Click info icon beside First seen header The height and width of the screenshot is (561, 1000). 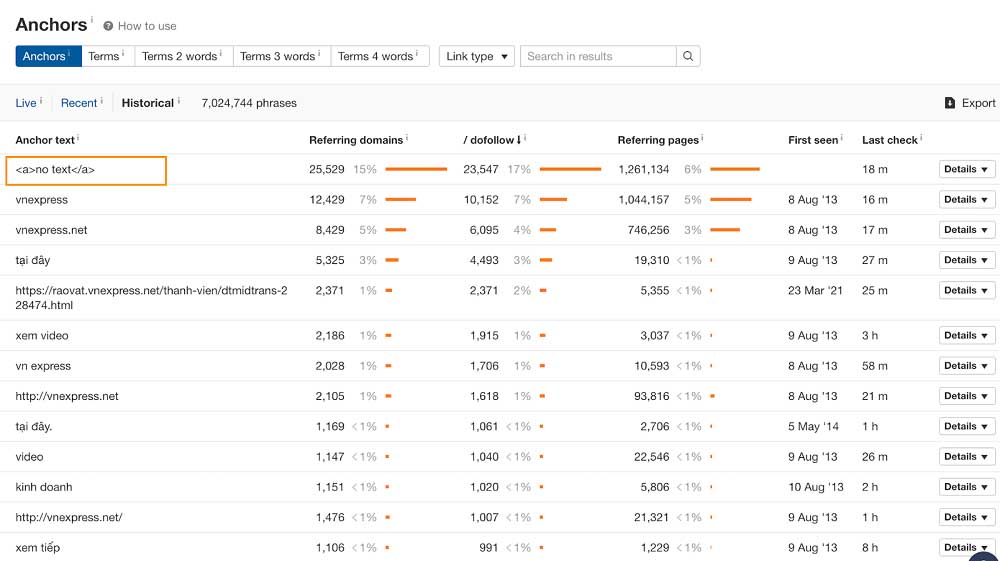pos(842,138)
